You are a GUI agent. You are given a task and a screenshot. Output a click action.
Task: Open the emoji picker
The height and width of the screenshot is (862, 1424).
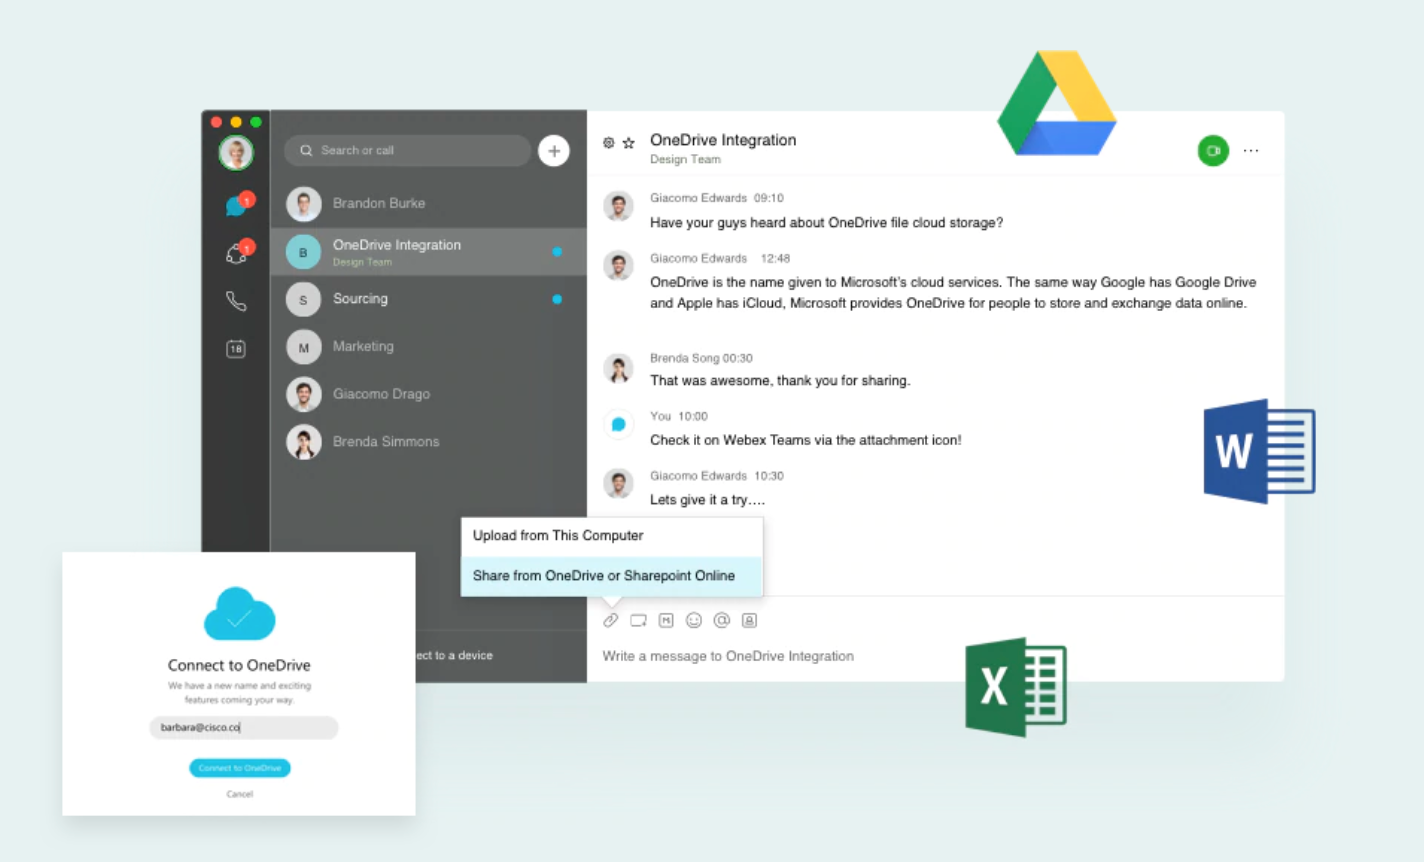(x=694, y=621)
